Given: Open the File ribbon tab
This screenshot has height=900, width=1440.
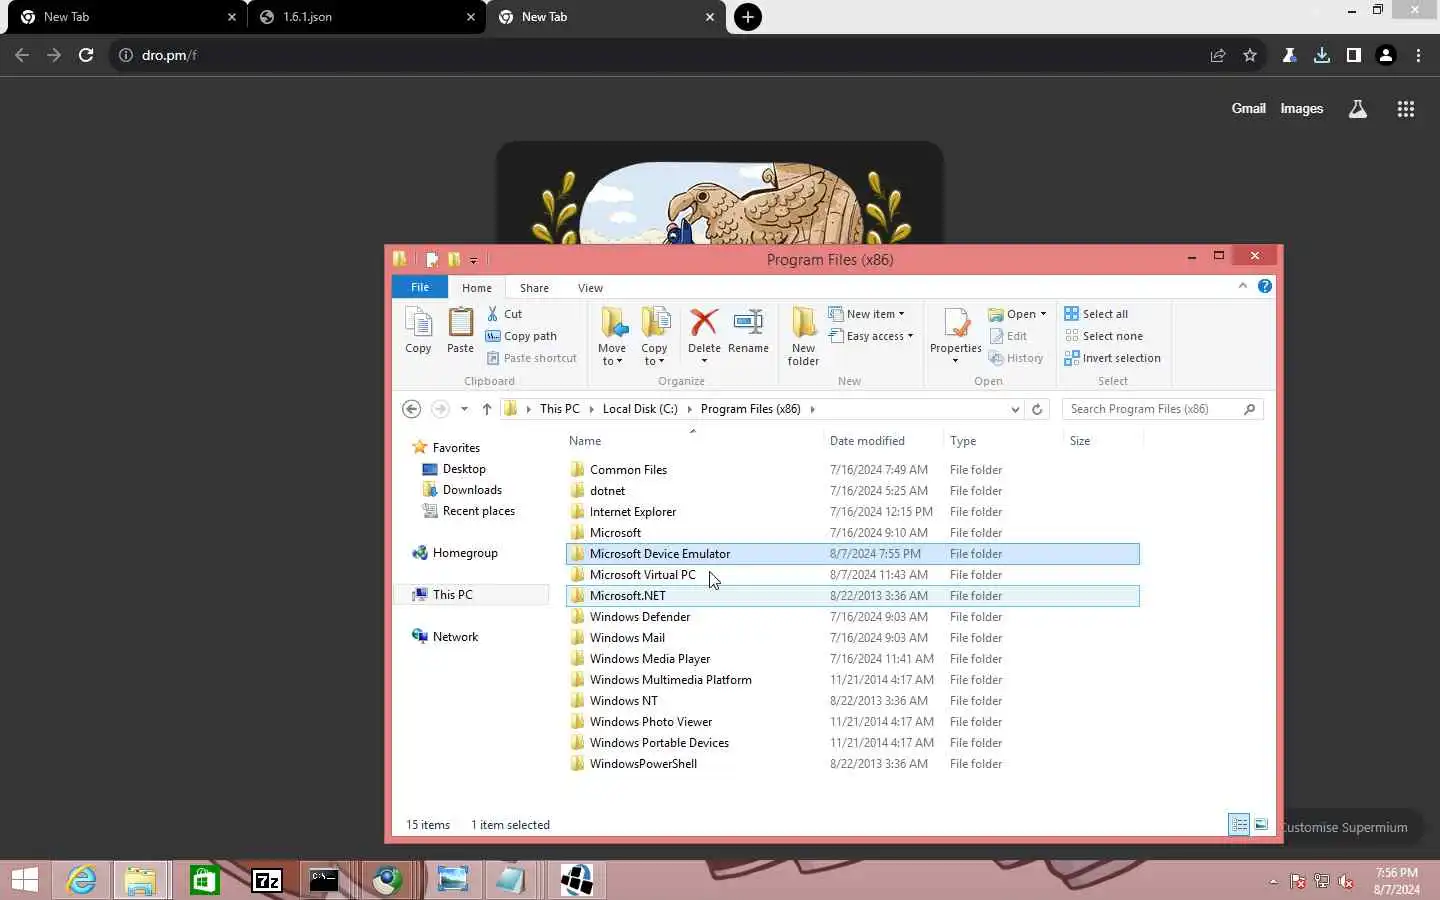Looking at the screenshot, I should pos(420,287).
